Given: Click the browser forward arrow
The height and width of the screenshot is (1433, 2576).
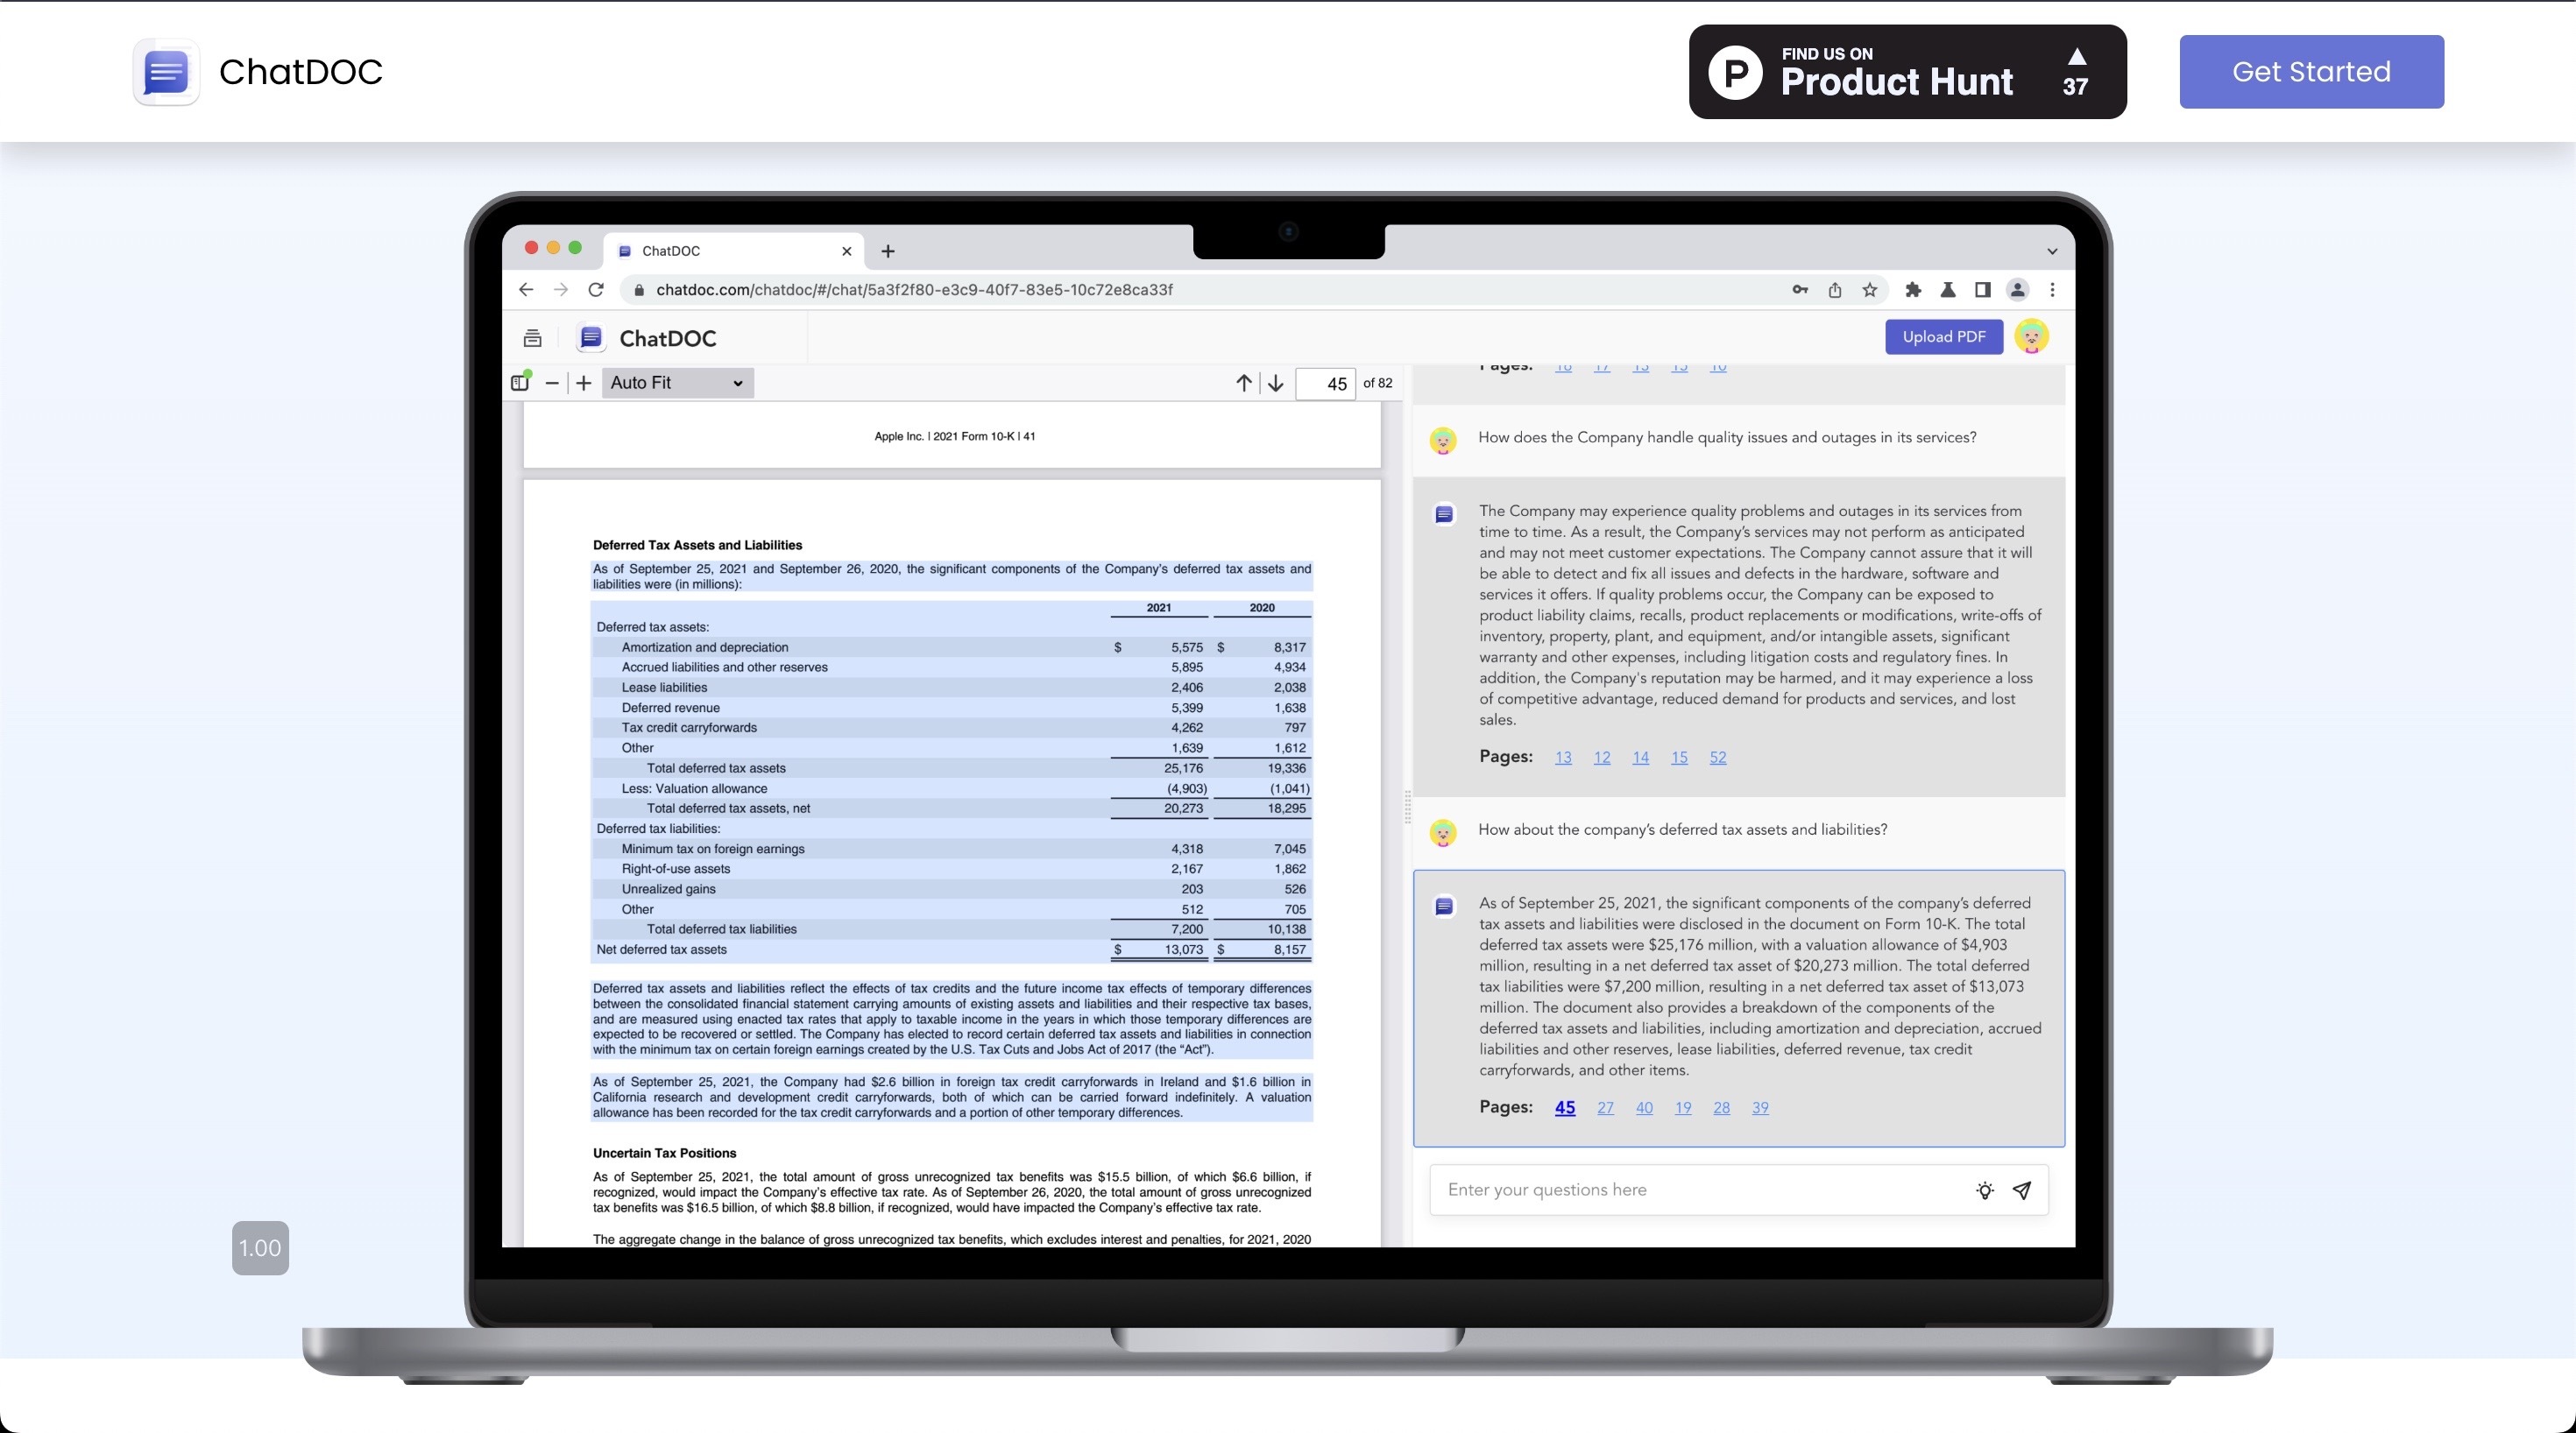Looking at the screenshot, I should [561, 290].
